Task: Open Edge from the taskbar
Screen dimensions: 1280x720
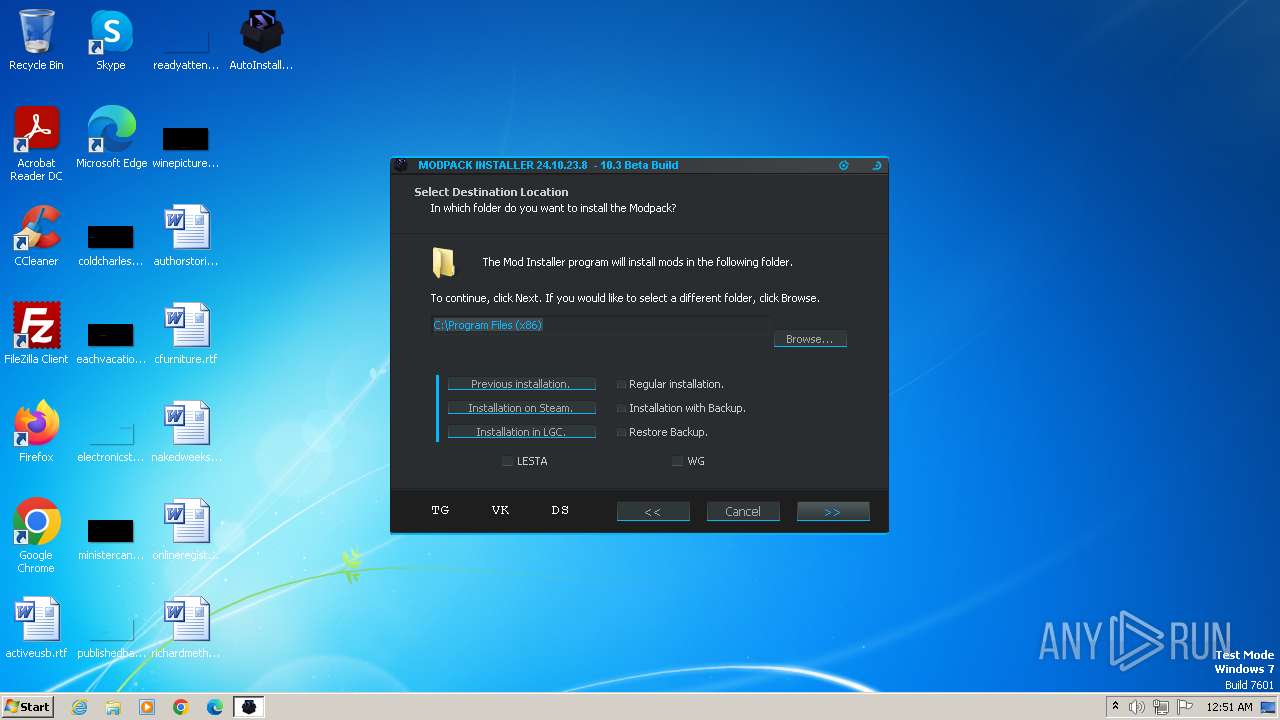Action: 215,707
